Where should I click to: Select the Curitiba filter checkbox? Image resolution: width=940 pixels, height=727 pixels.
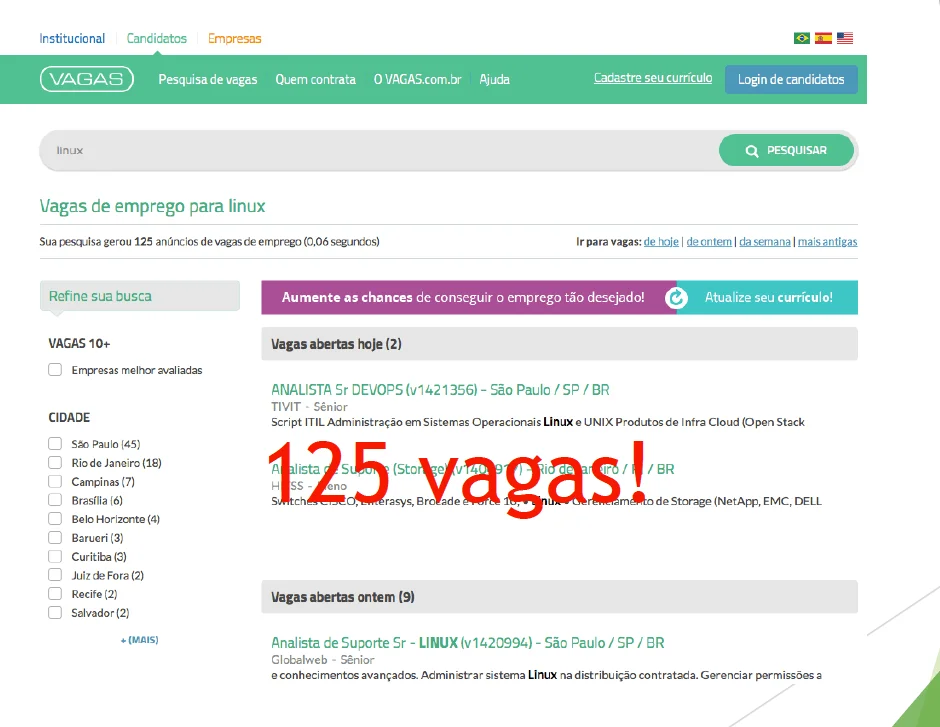(55, 557)
